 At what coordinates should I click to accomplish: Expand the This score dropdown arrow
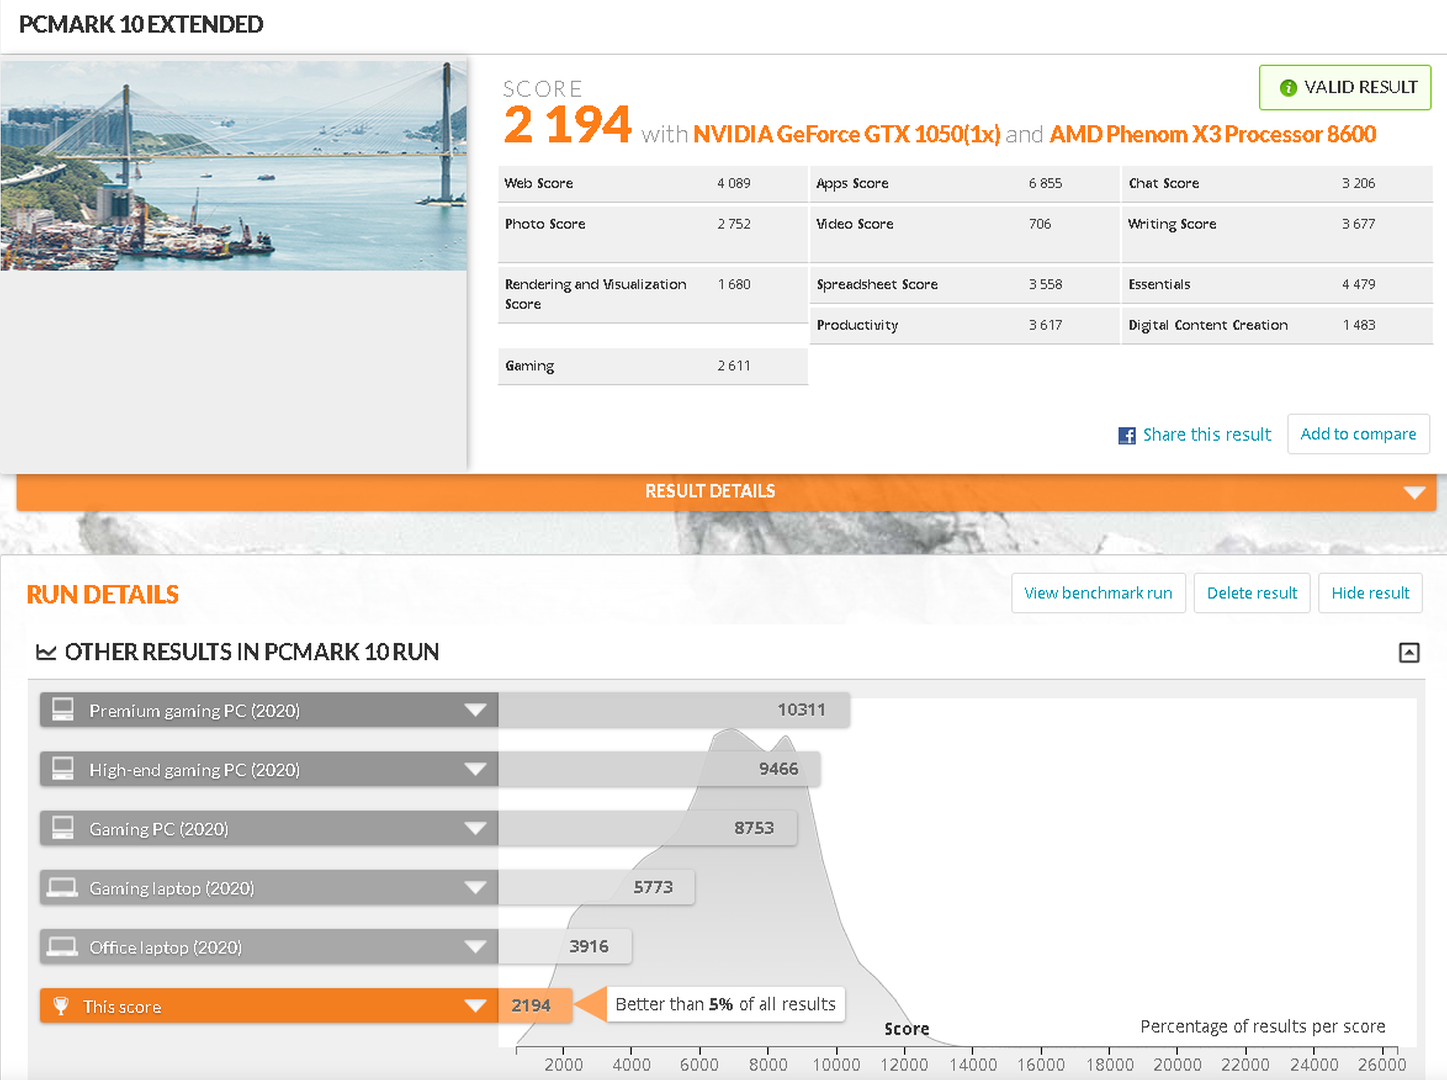tap(475, 1006)
